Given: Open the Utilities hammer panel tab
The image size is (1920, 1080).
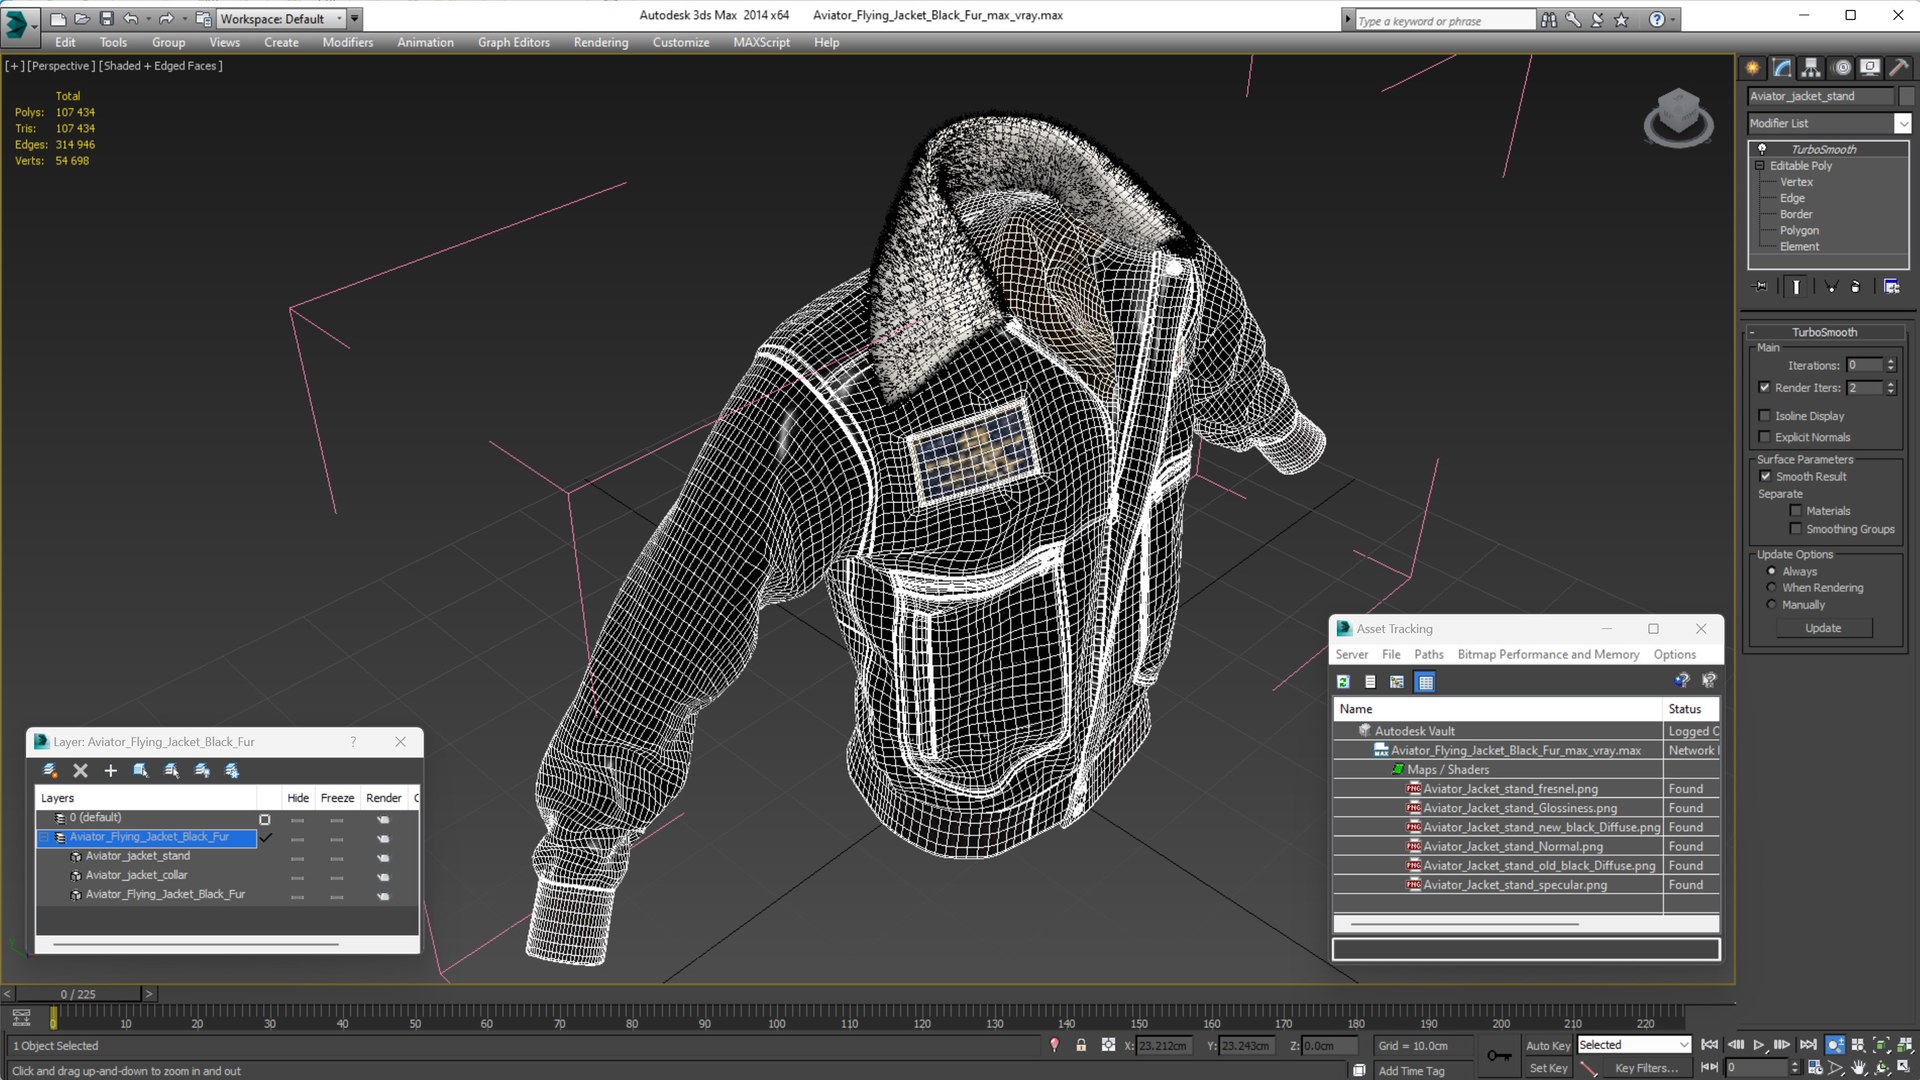Looking at the screenshot, I should [x=1898, y=67].
